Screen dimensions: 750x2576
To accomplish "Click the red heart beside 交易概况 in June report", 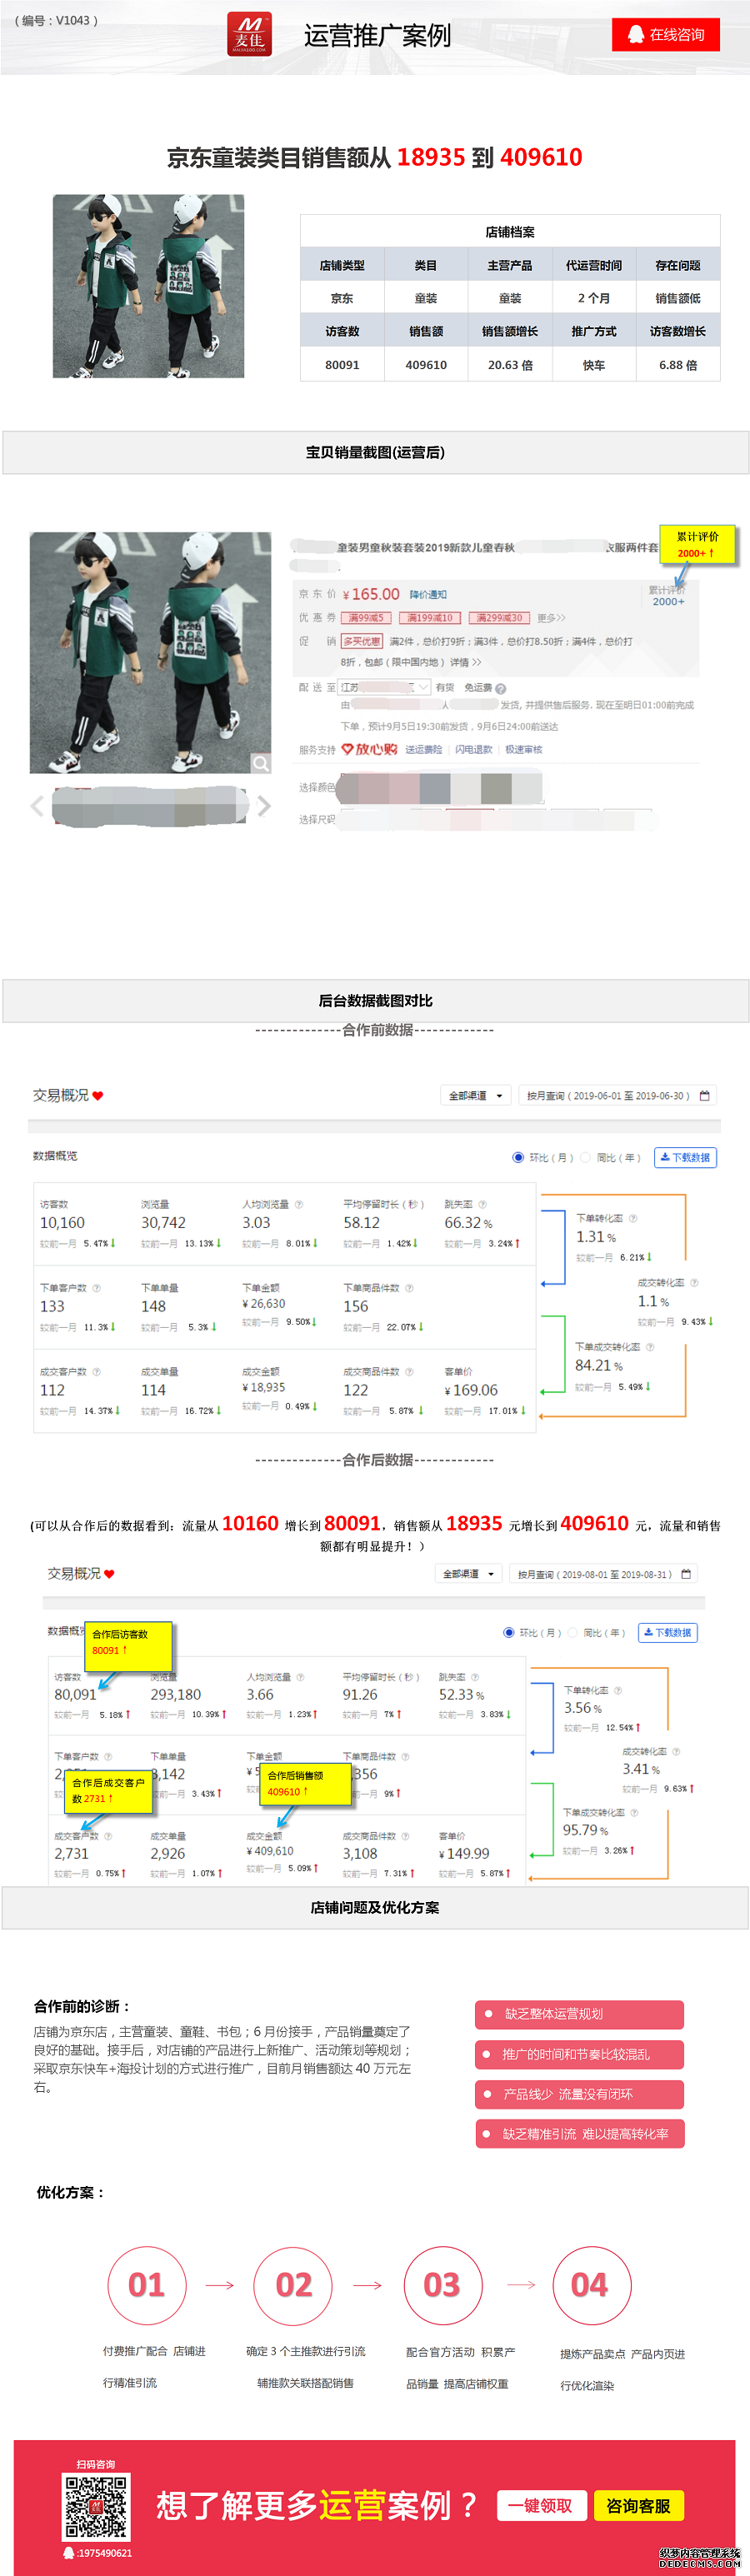I will click(98, 1096).
